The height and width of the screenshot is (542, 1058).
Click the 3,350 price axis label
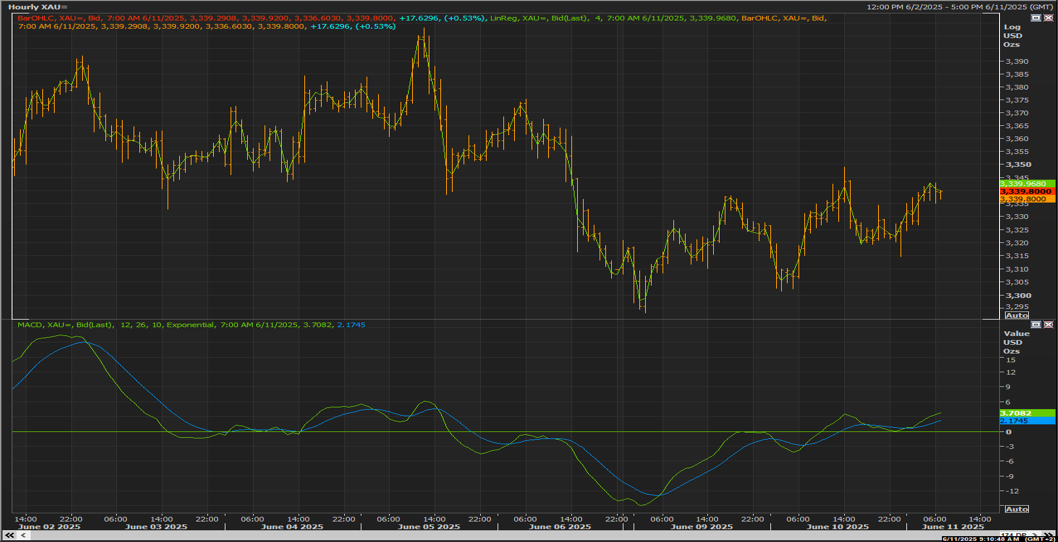(x=1016, y=165)
